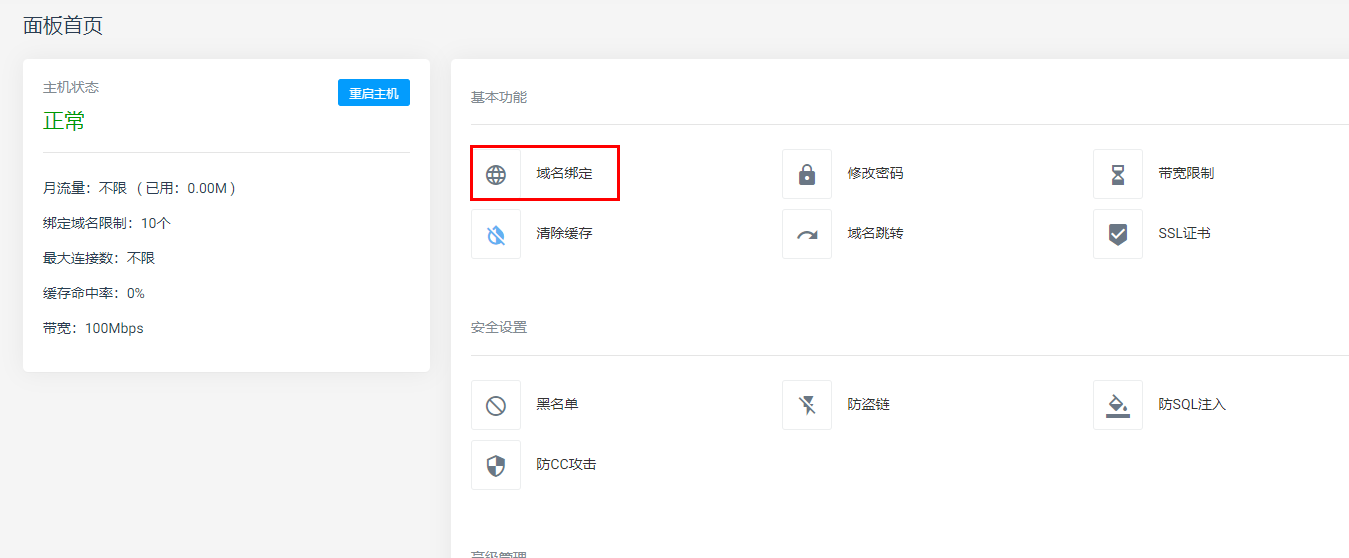Click the hourglass icon for 带宽限制
Image resolution: width=1349 pixels, height=558 pixels.
click(1118, 174)
